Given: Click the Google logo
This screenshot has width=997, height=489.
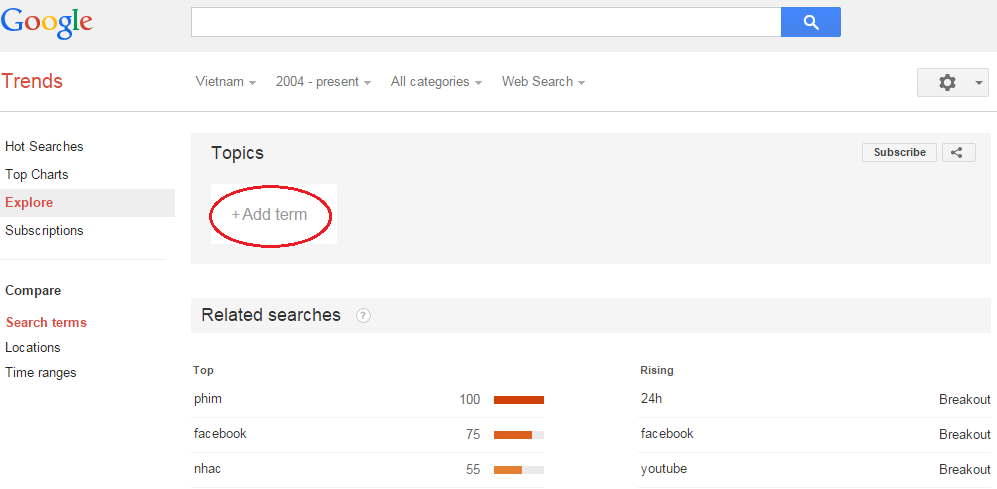Looking at the screenshot, I should tap(46, 23).
